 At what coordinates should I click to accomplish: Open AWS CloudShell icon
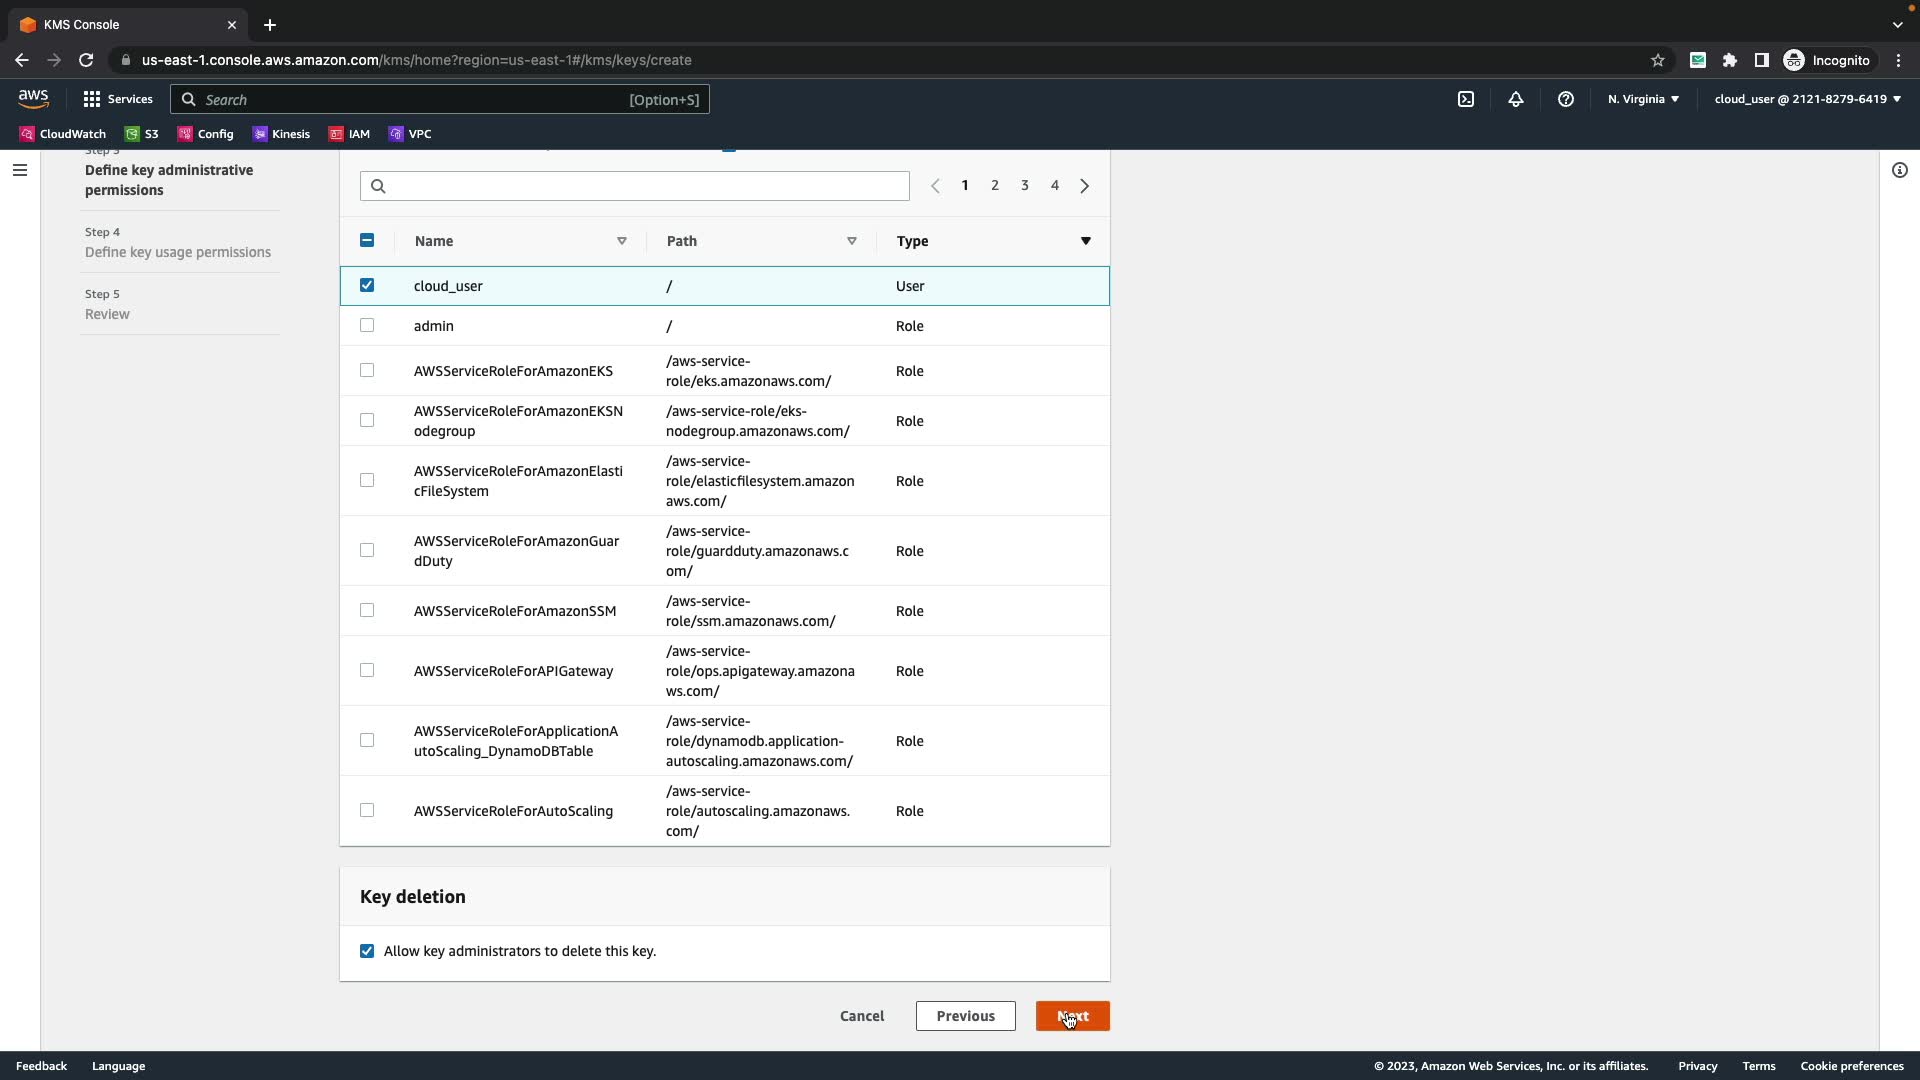tap(1465, 99)
